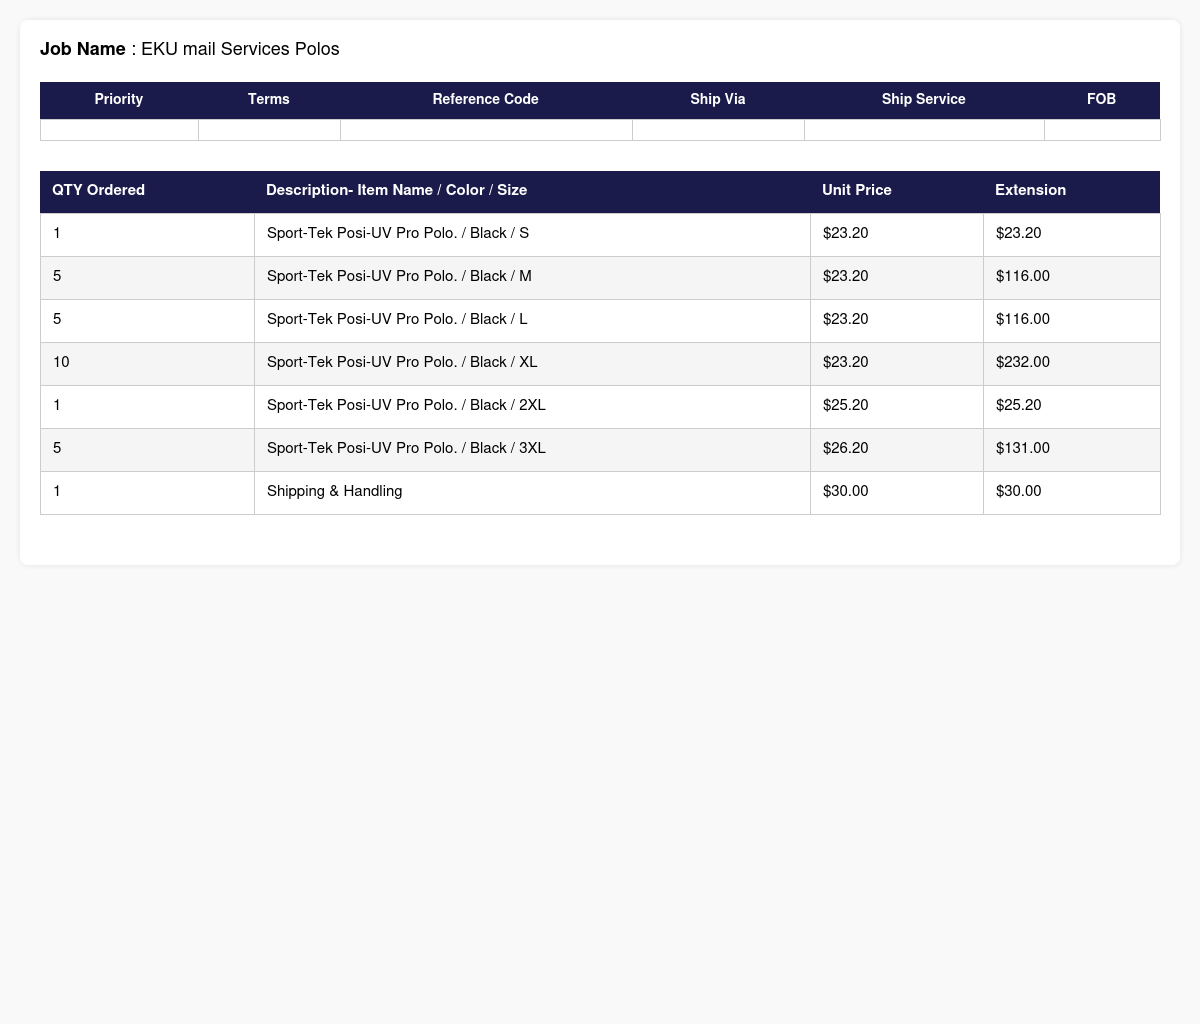This screenshot has width=1200, height=1024.
Task: Select the $26.20 unit price cell
Action: [x=897, y=449]
